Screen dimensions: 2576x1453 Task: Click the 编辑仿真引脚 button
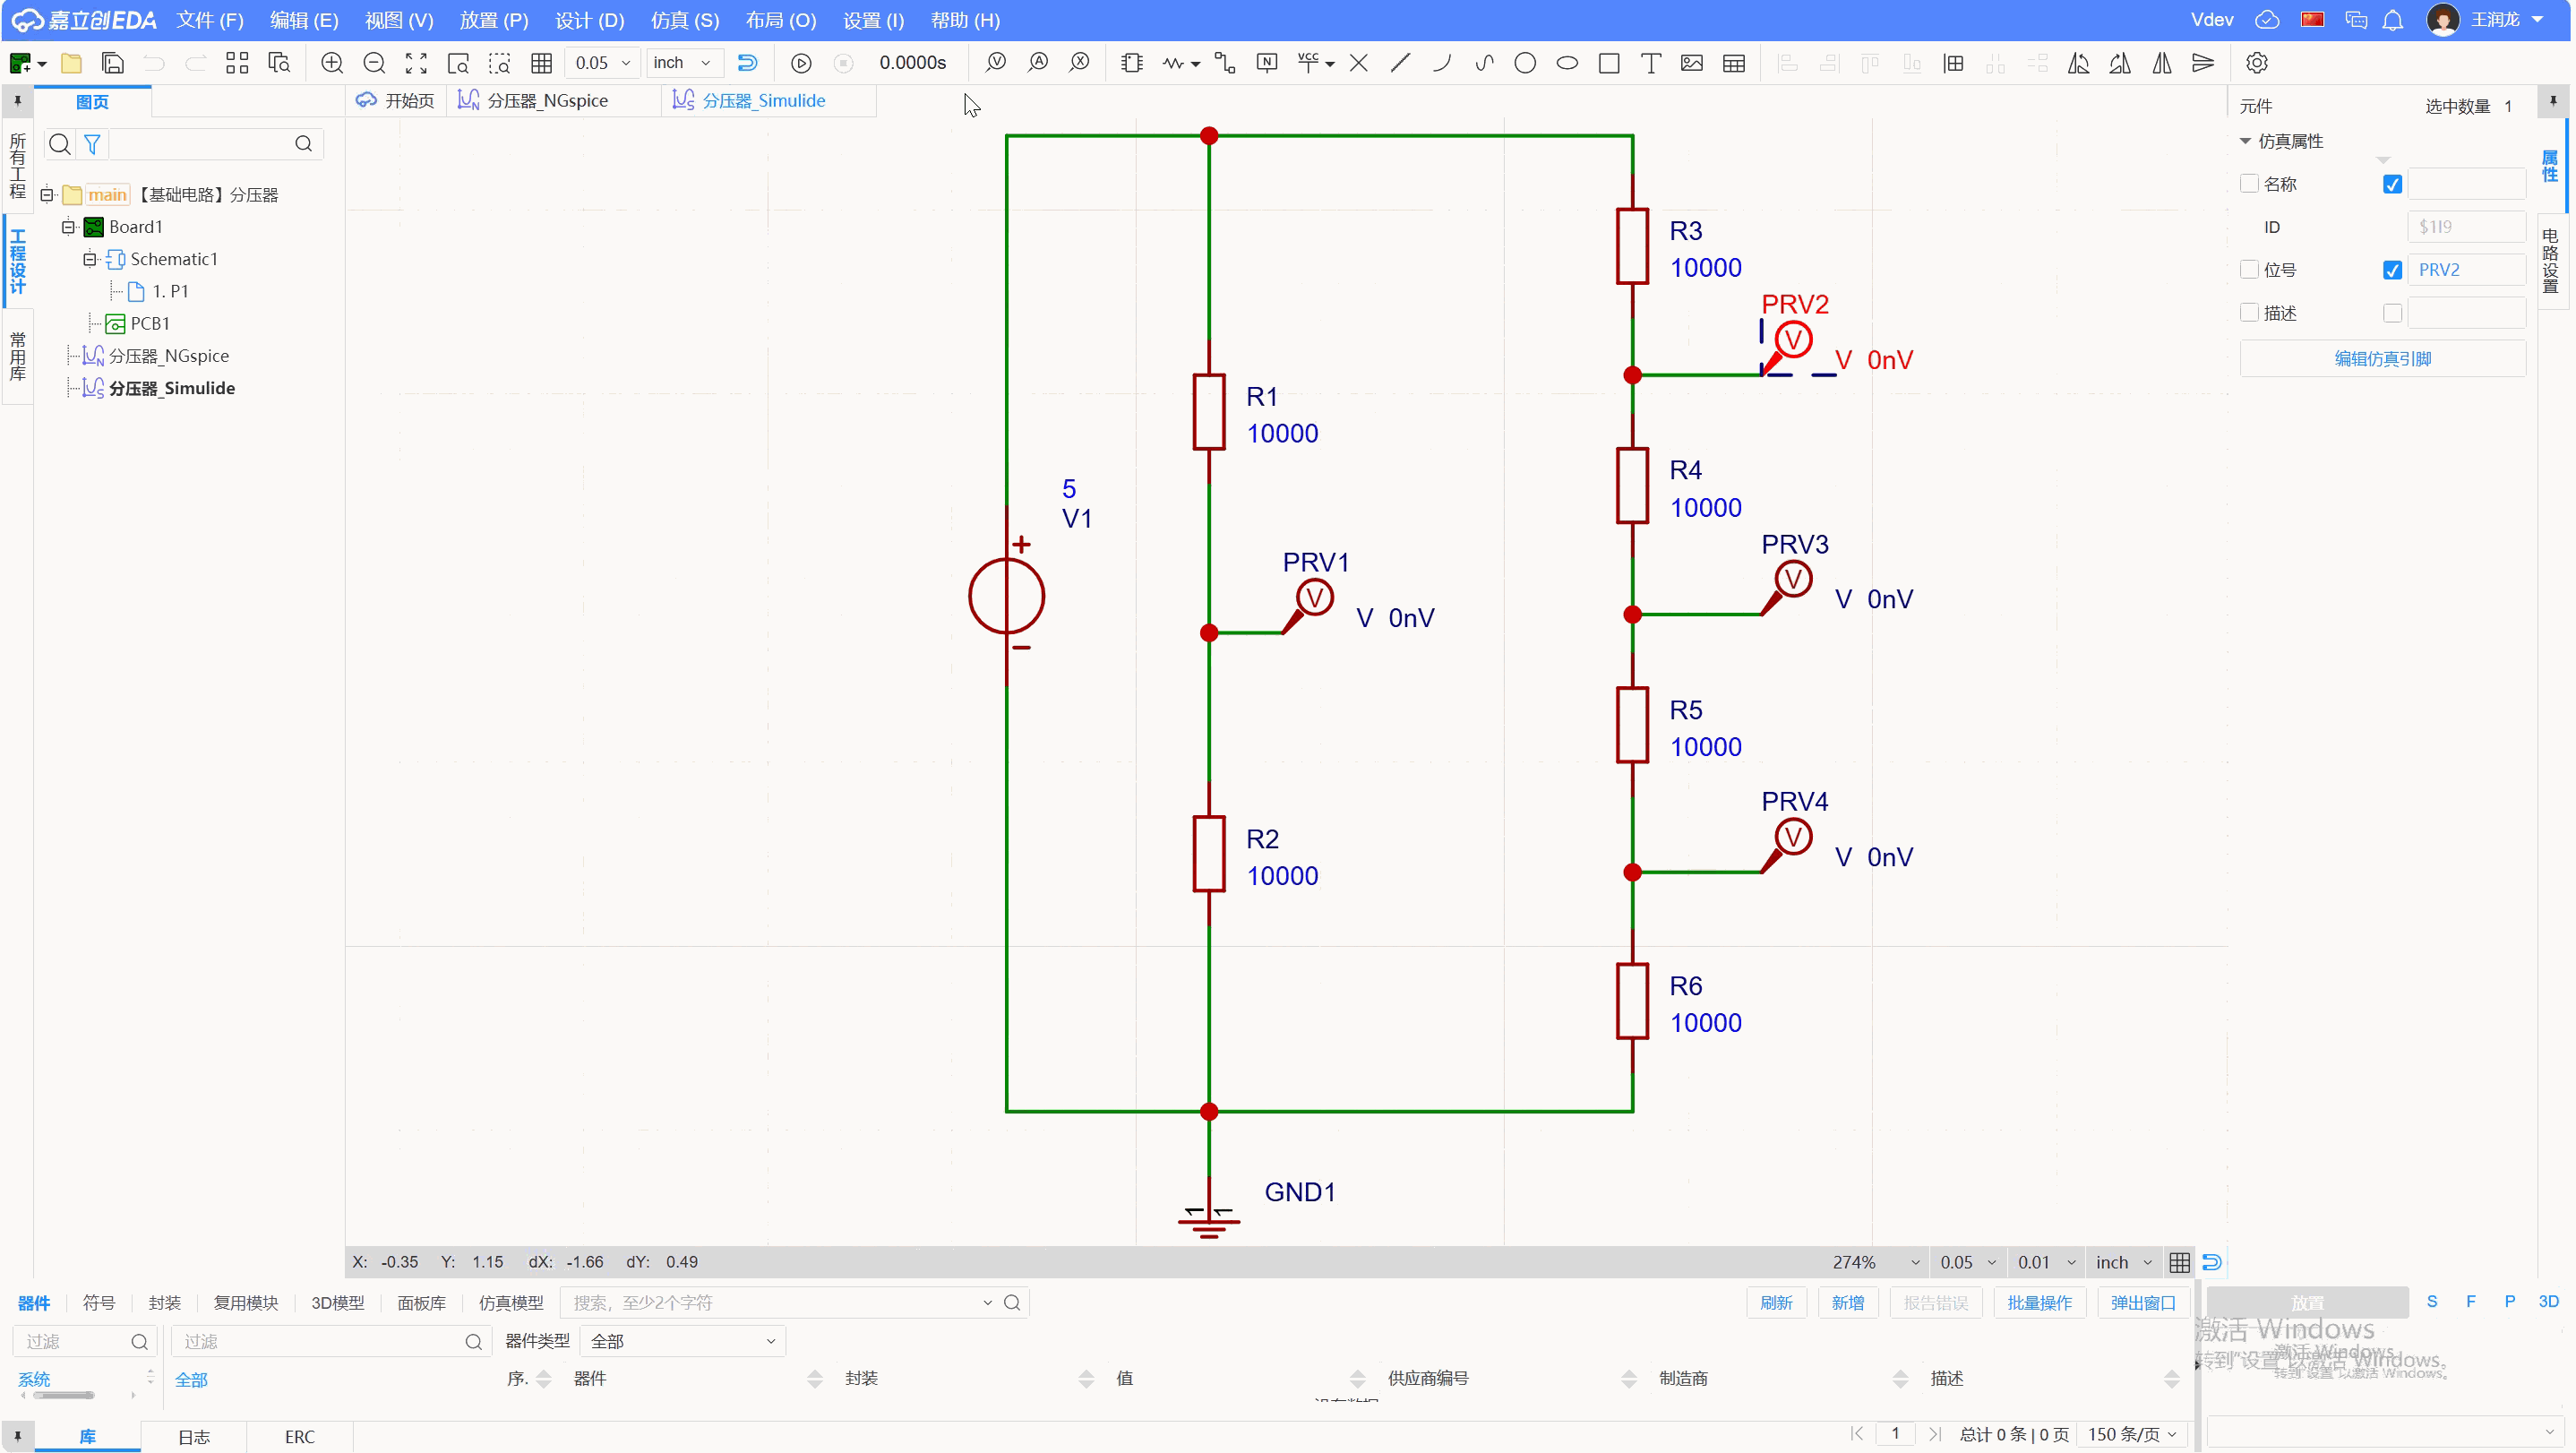point(2382,359)
